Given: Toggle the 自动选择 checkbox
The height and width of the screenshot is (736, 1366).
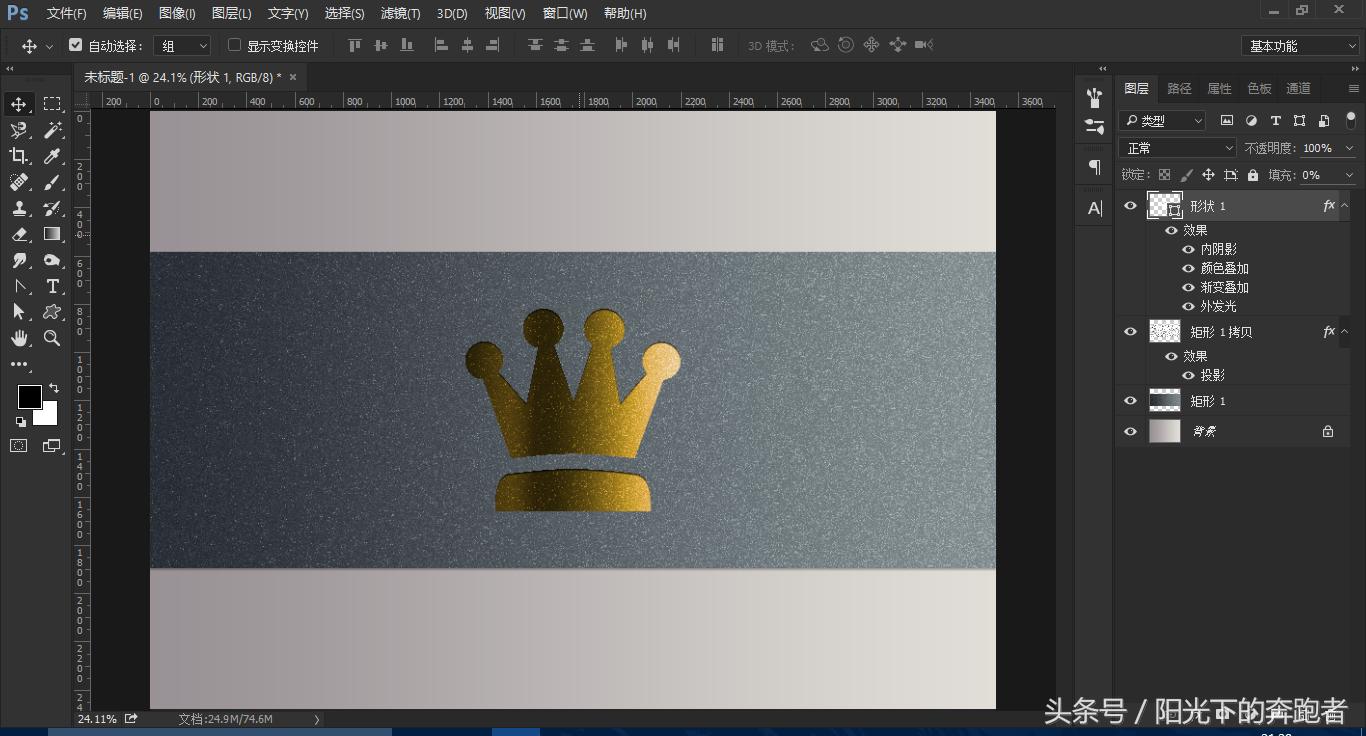Looking at the screenshot, I should click(75, 45).
